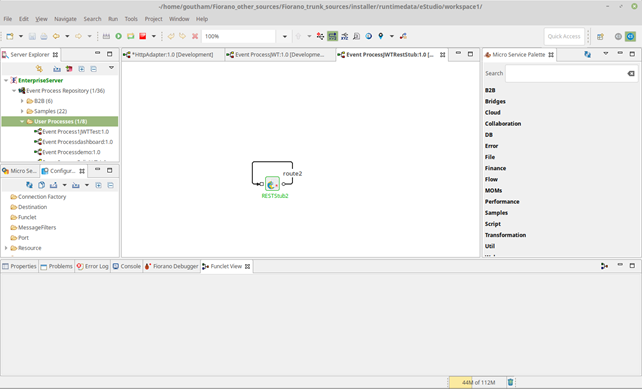Expand all in Server Explorer toolbar
The image size is (642, 389).
click(x=81, y=69)
